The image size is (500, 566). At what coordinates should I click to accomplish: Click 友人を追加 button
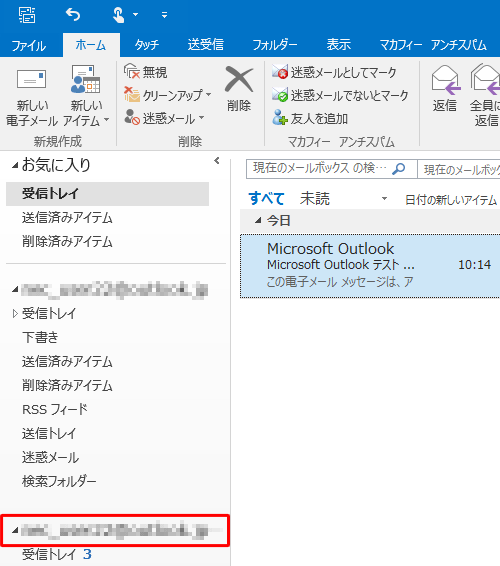click(x=310, y=118)
